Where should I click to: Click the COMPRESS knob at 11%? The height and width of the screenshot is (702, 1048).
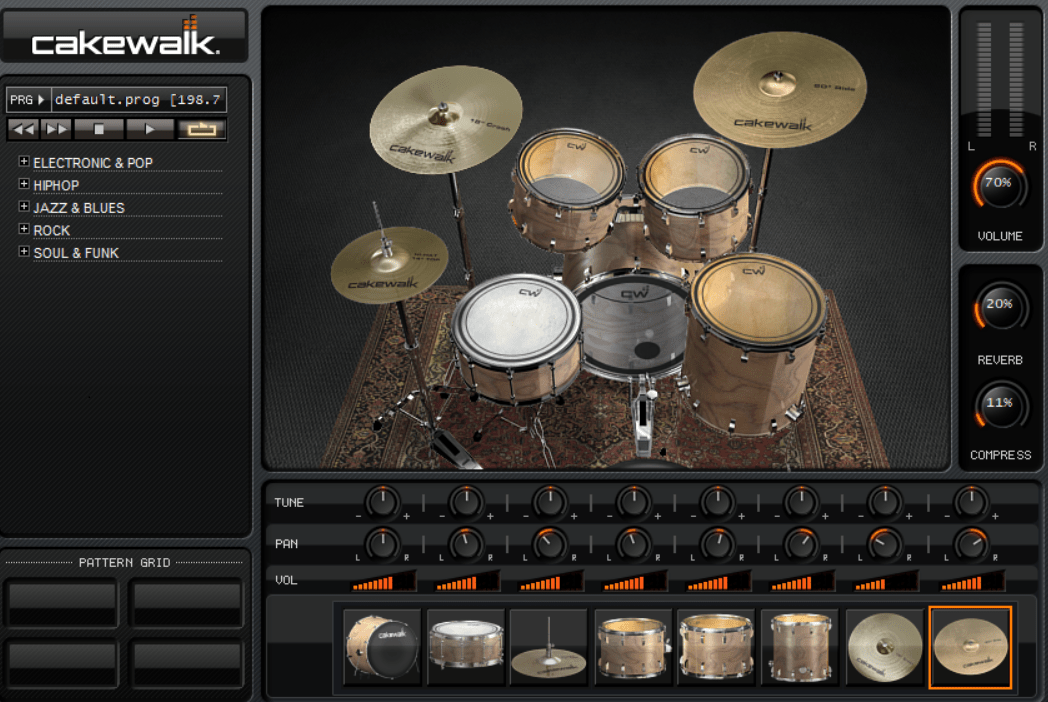click(1000, 404)
